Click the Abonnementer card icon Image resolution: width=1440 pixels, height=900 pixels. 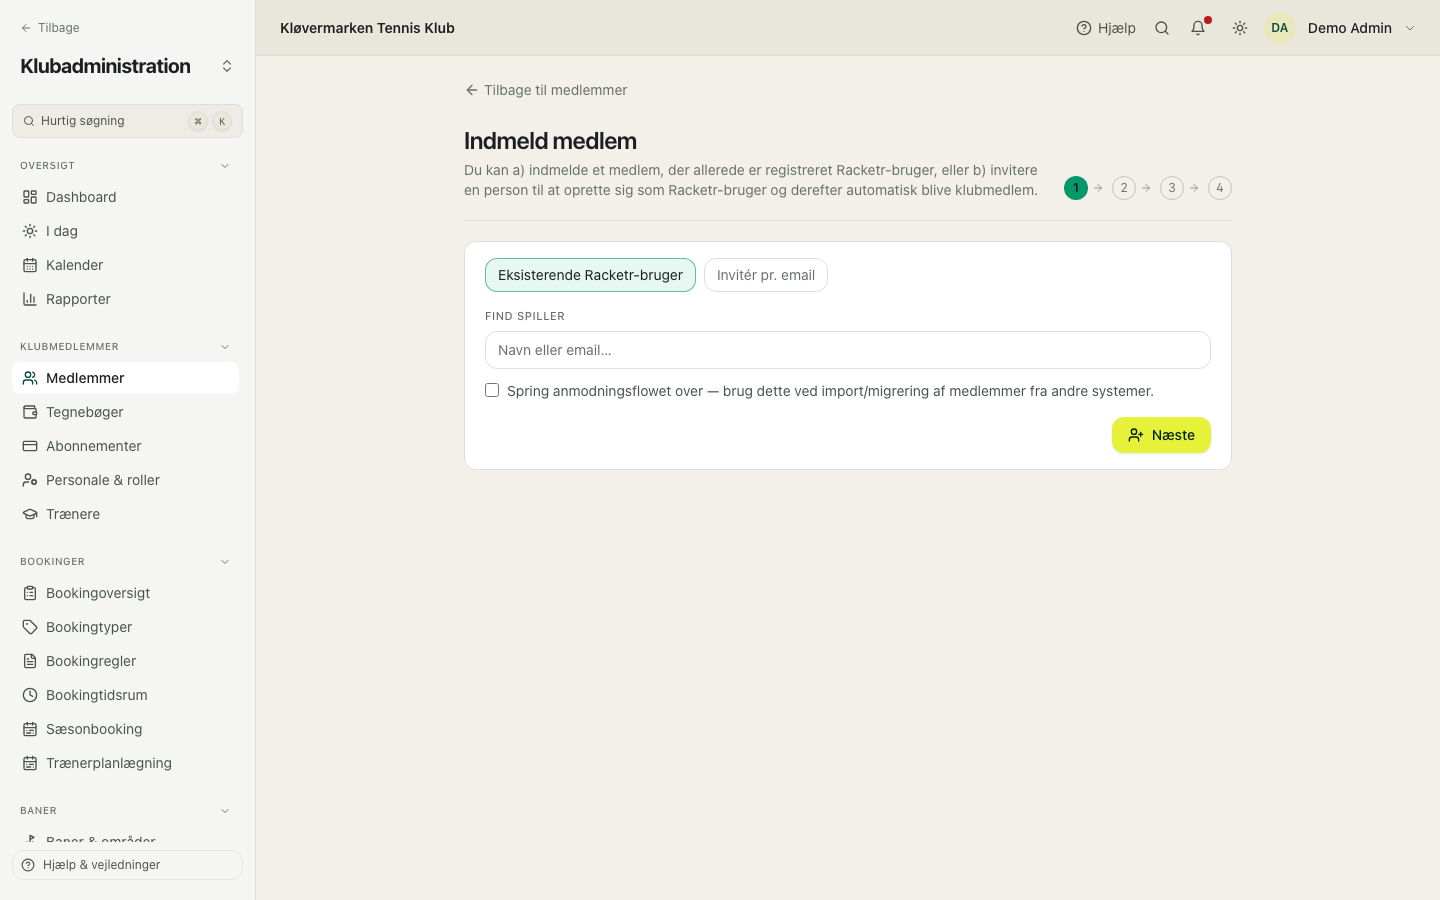click(x=30, y=446)
